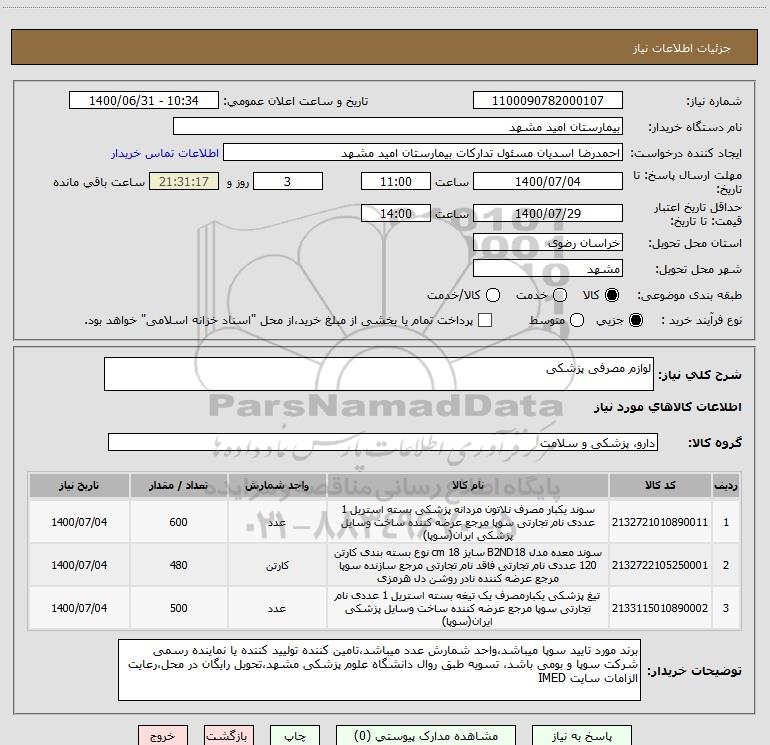770x745 pixels.
Task: Click the تعداد / مقدار column header
Action: (x=179, y=486)
